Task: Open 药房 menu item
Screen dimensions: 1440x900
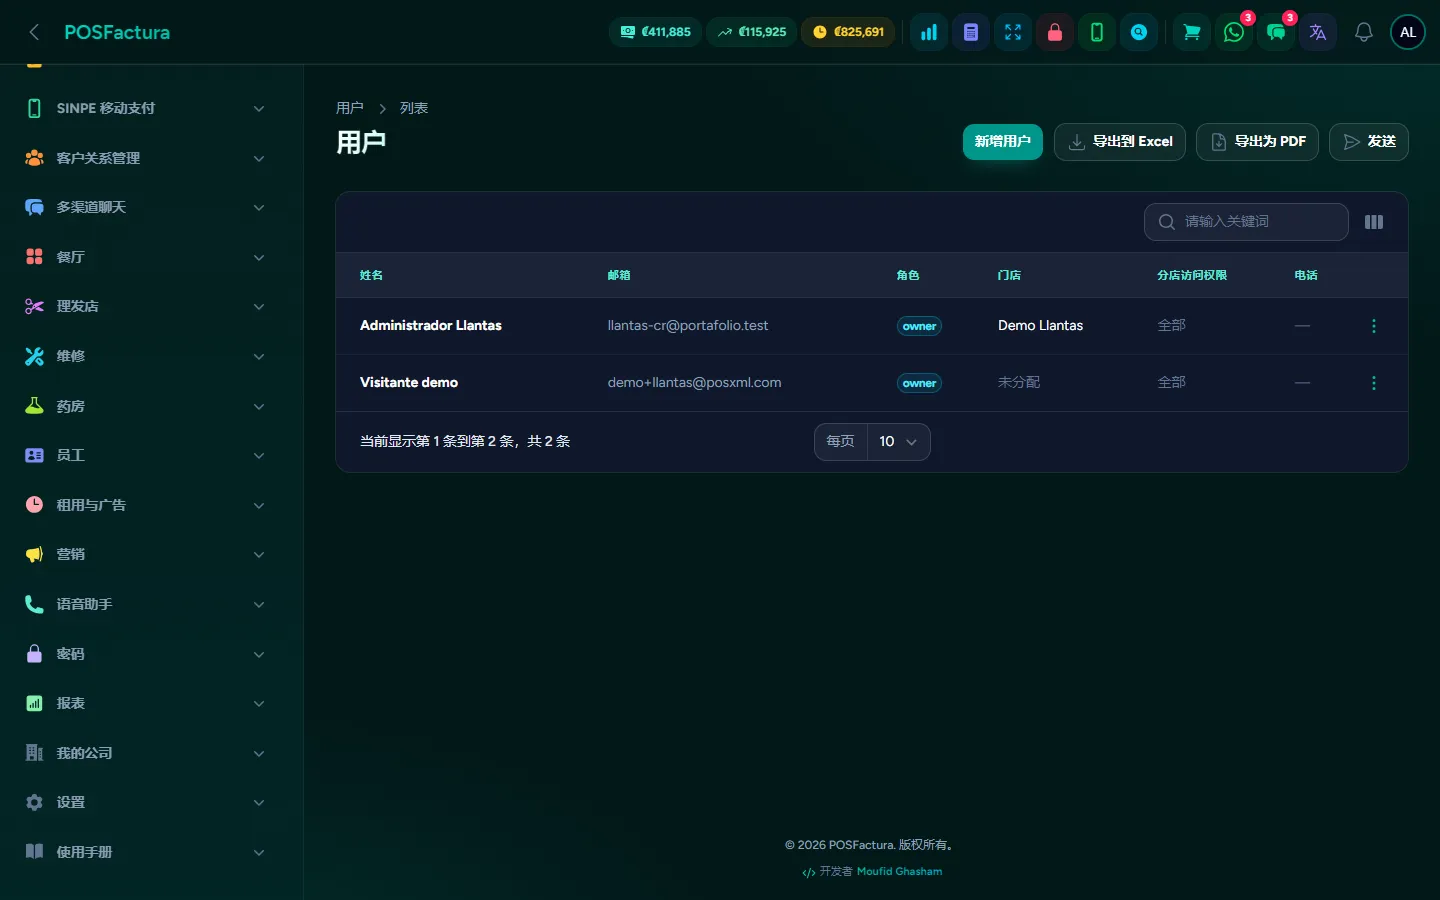Action: point(145,406)
